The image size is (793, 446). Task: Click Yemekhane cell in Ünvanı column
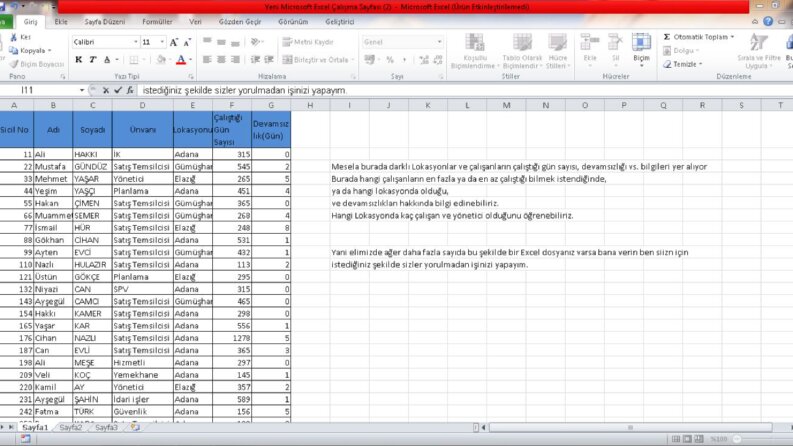tap(142, 375)
